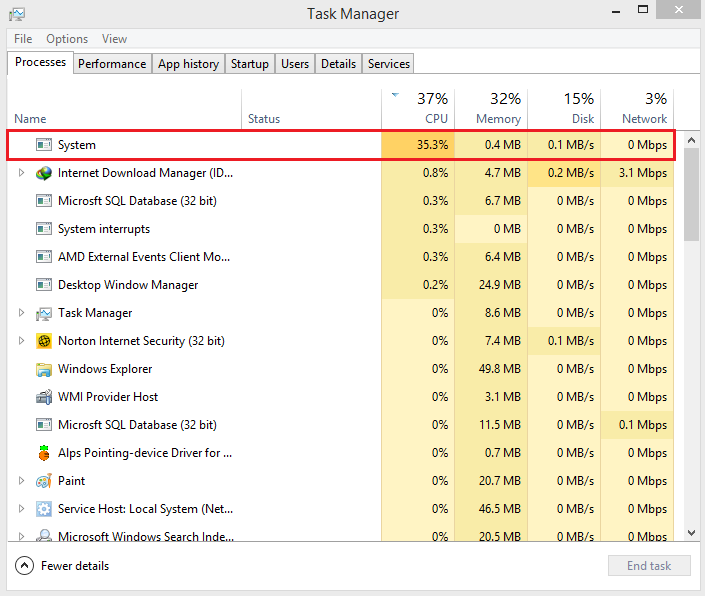Click the AMD External Events Client icon
The height and width of the screenshot is (596, 705).
(x=44, y=257)
